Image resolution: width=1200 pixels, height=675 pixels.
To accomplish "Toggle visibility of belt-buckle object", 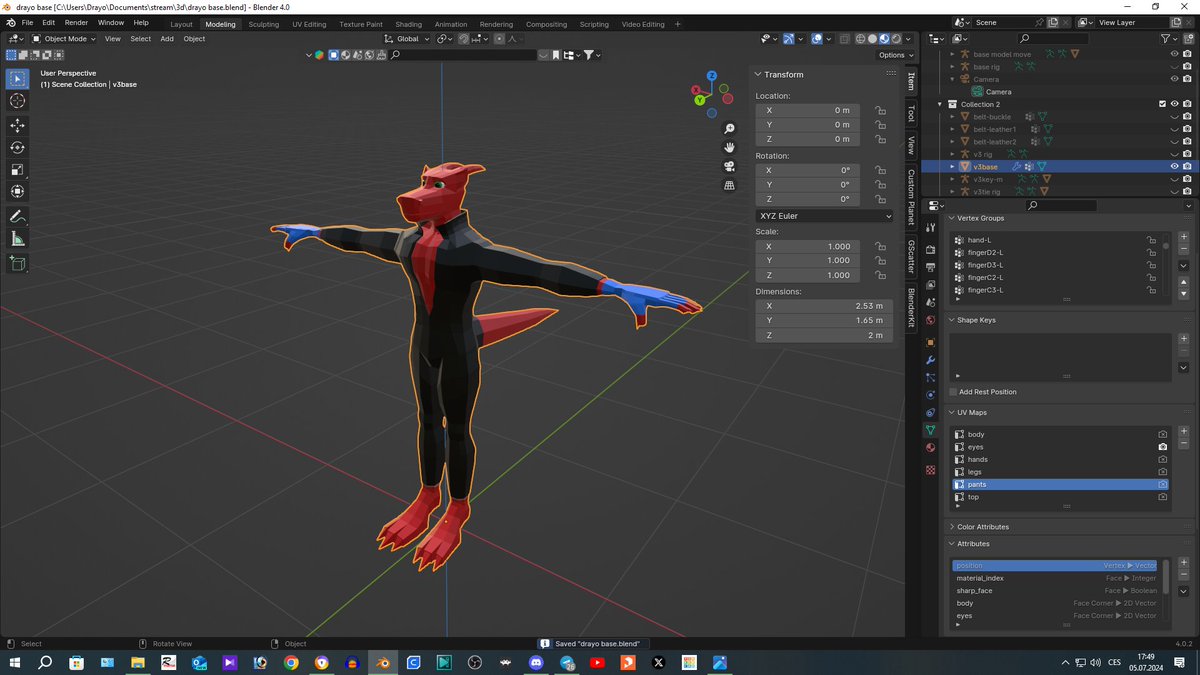I will tap(1175, 116).
